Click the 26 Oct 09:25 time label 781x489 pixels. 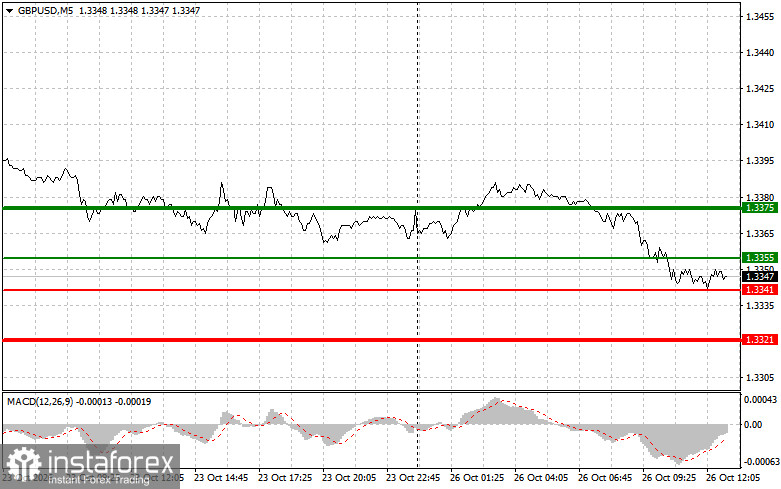[669, 478]
